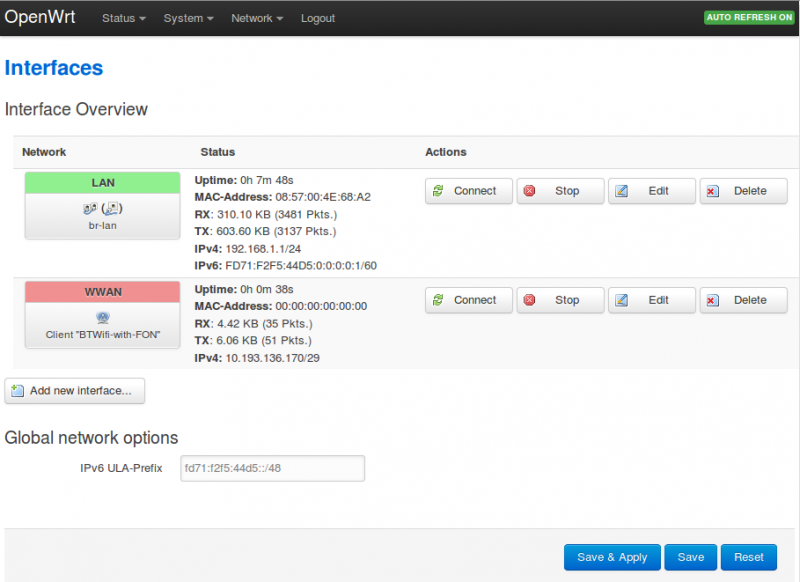Viewport: 800px width, 582px height.
Task: Select the green LAN network label
Action: tap(102, 183)
